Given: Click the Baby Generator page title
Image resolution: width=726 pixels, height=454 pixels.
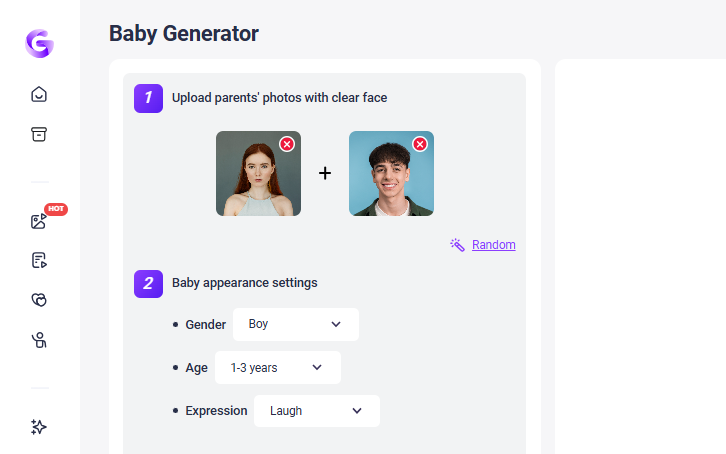Looking at the screenshot, I should pos(183,33).
